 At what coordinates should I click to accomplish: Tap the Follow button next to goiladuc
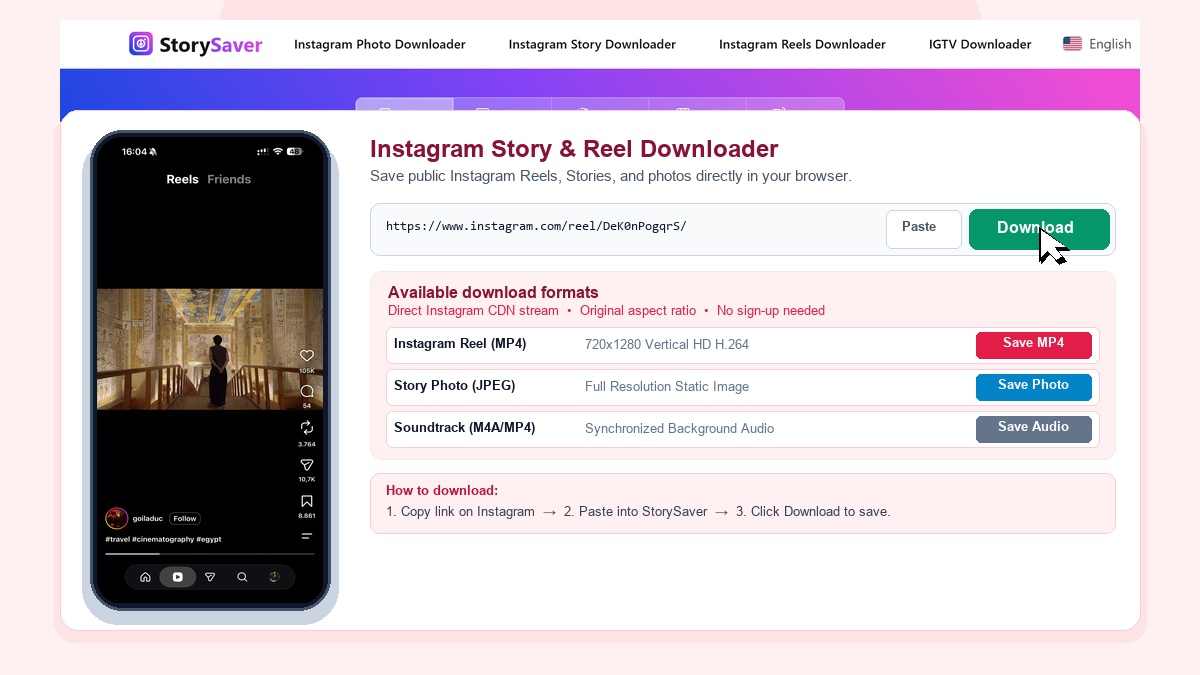point(184,518)
